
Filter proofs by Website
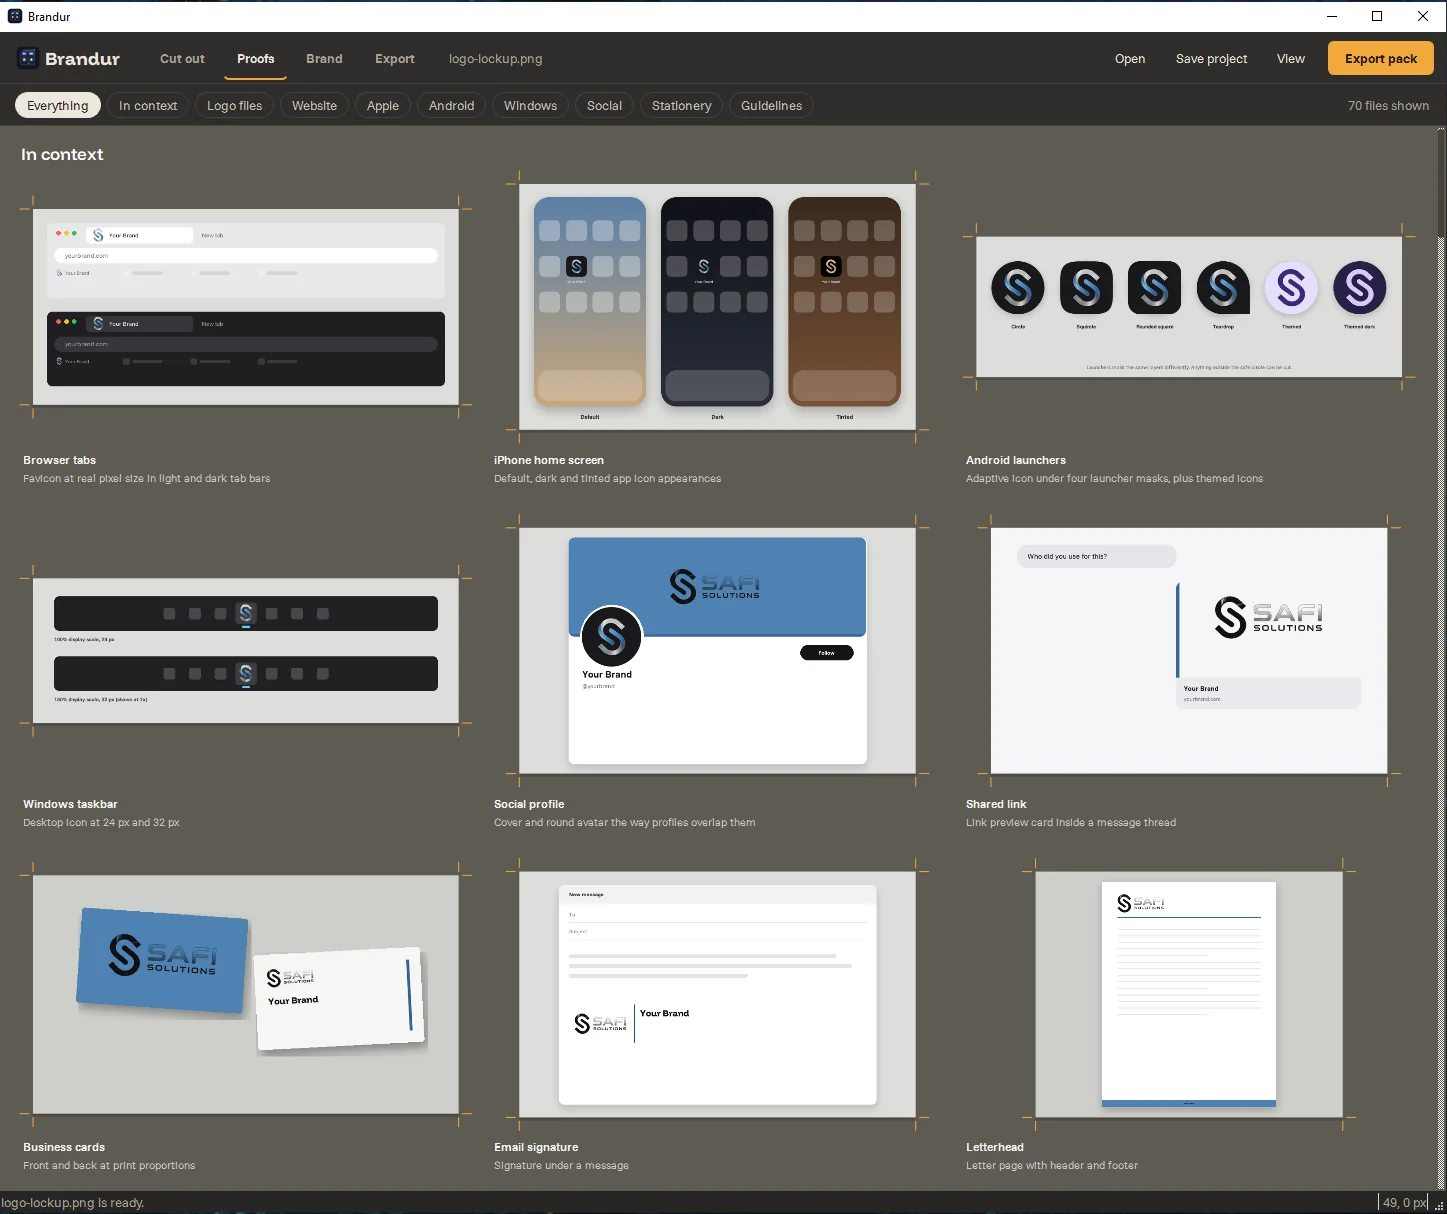(314, 106)
